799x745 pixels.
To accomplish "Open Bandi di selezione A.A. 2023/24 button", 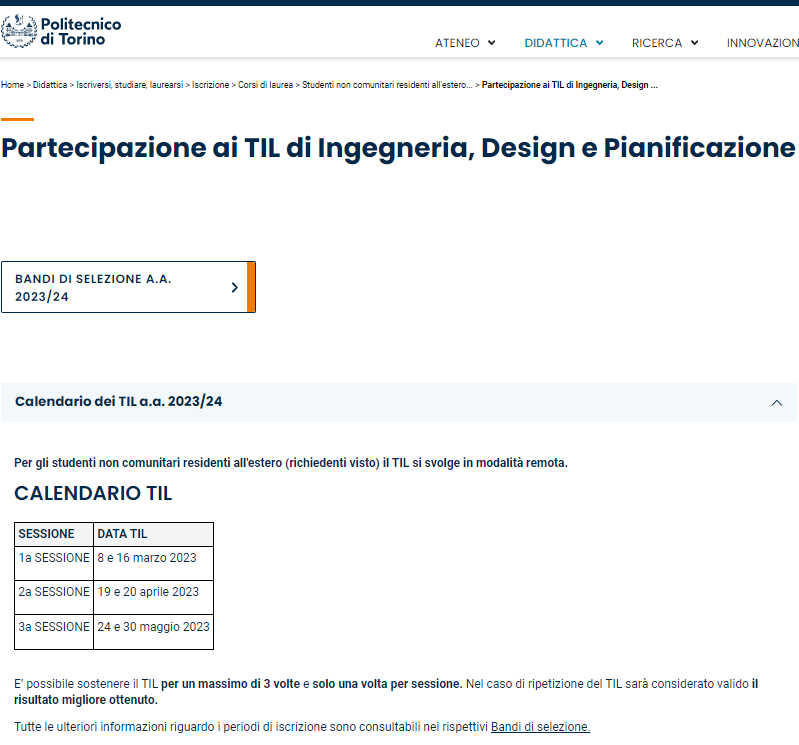I will (x=128, y=287).
